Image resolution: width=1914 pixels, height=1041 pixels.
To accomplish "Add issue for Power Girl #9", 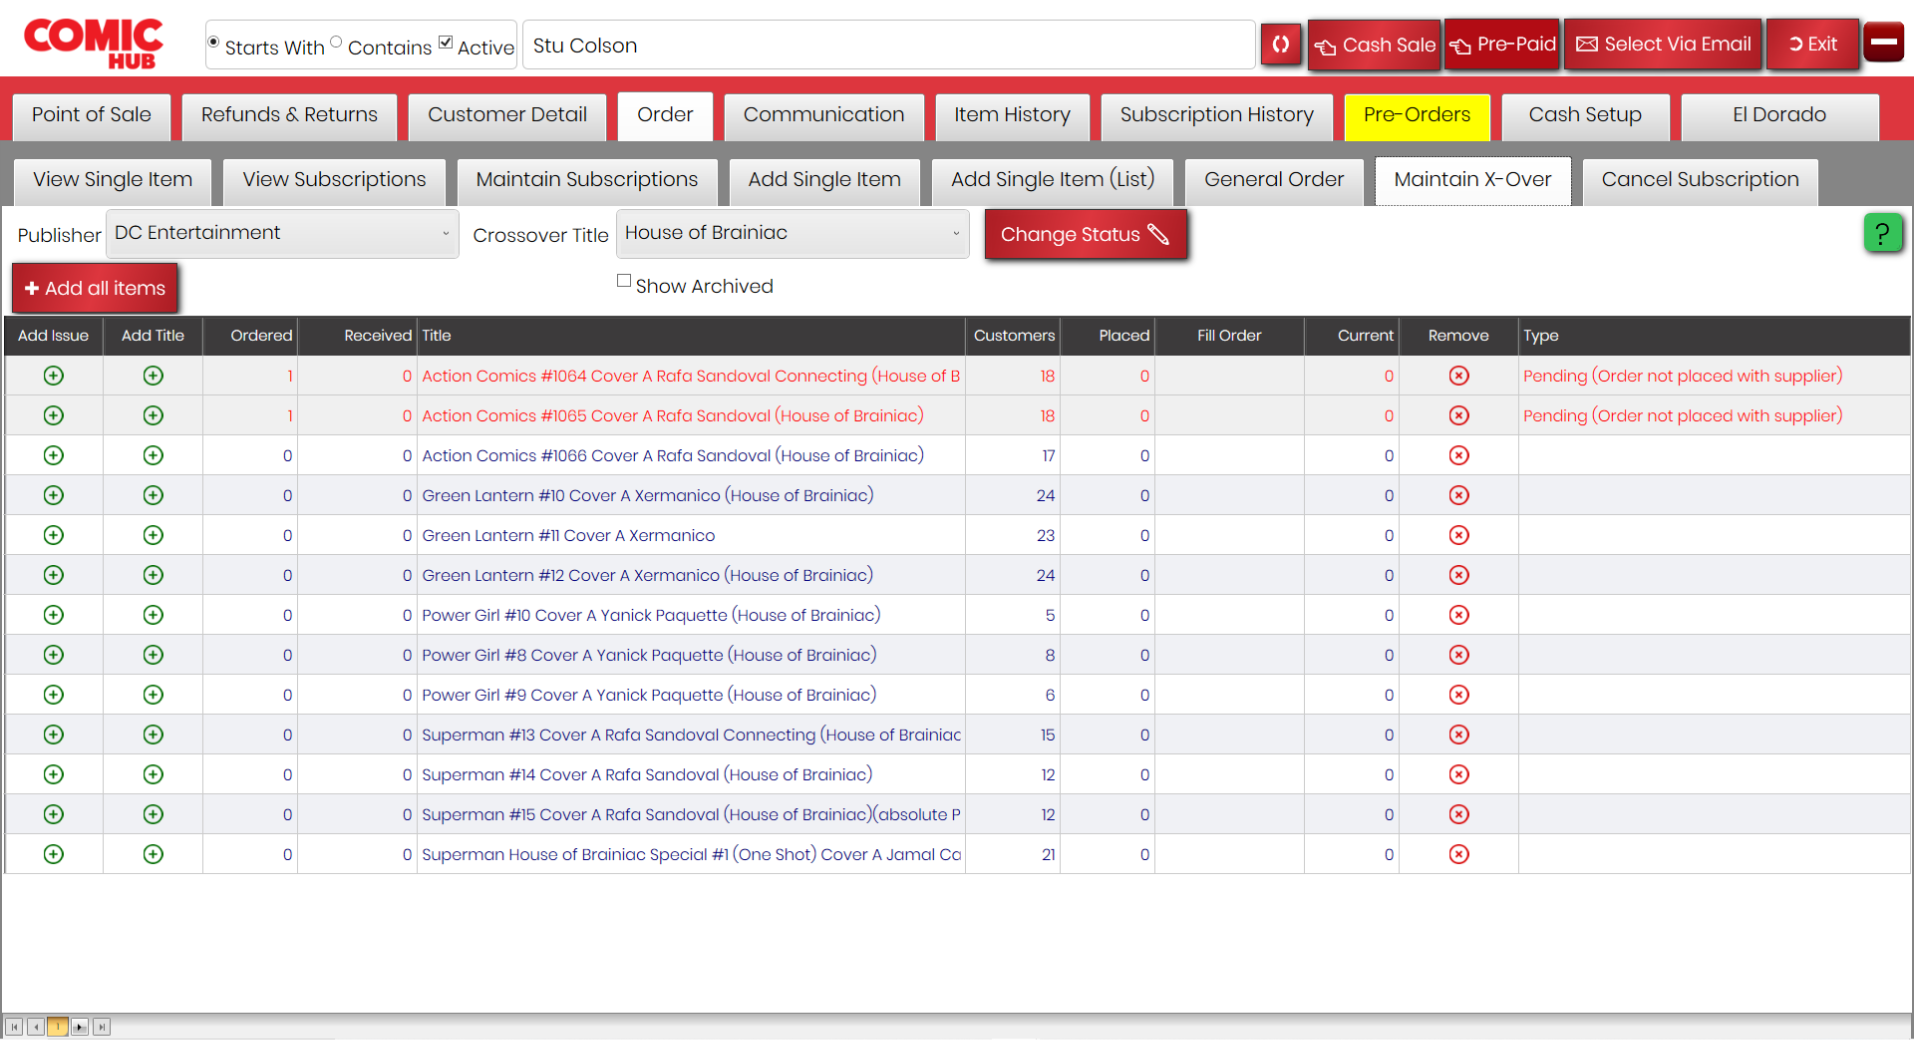I will (54, 695).
